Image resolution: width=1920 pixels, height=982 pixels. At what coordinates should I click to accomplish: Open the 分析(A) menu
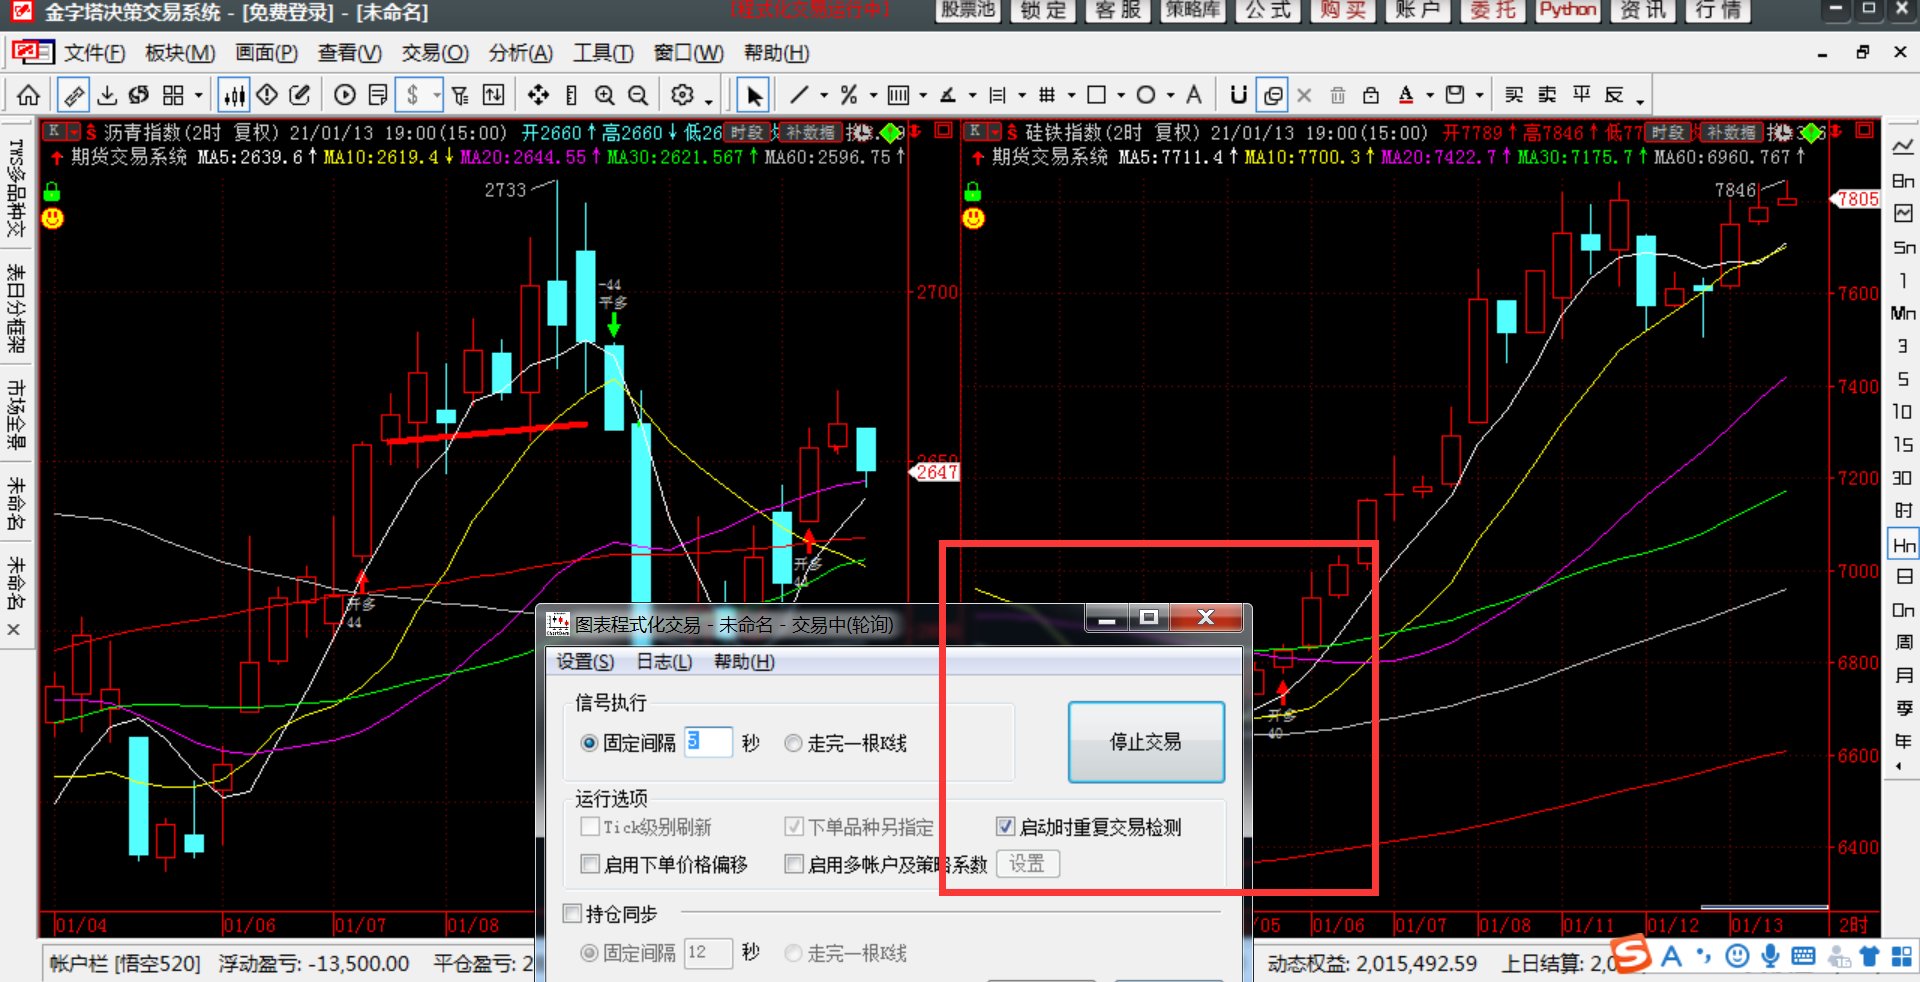click(x=521, y=53)
